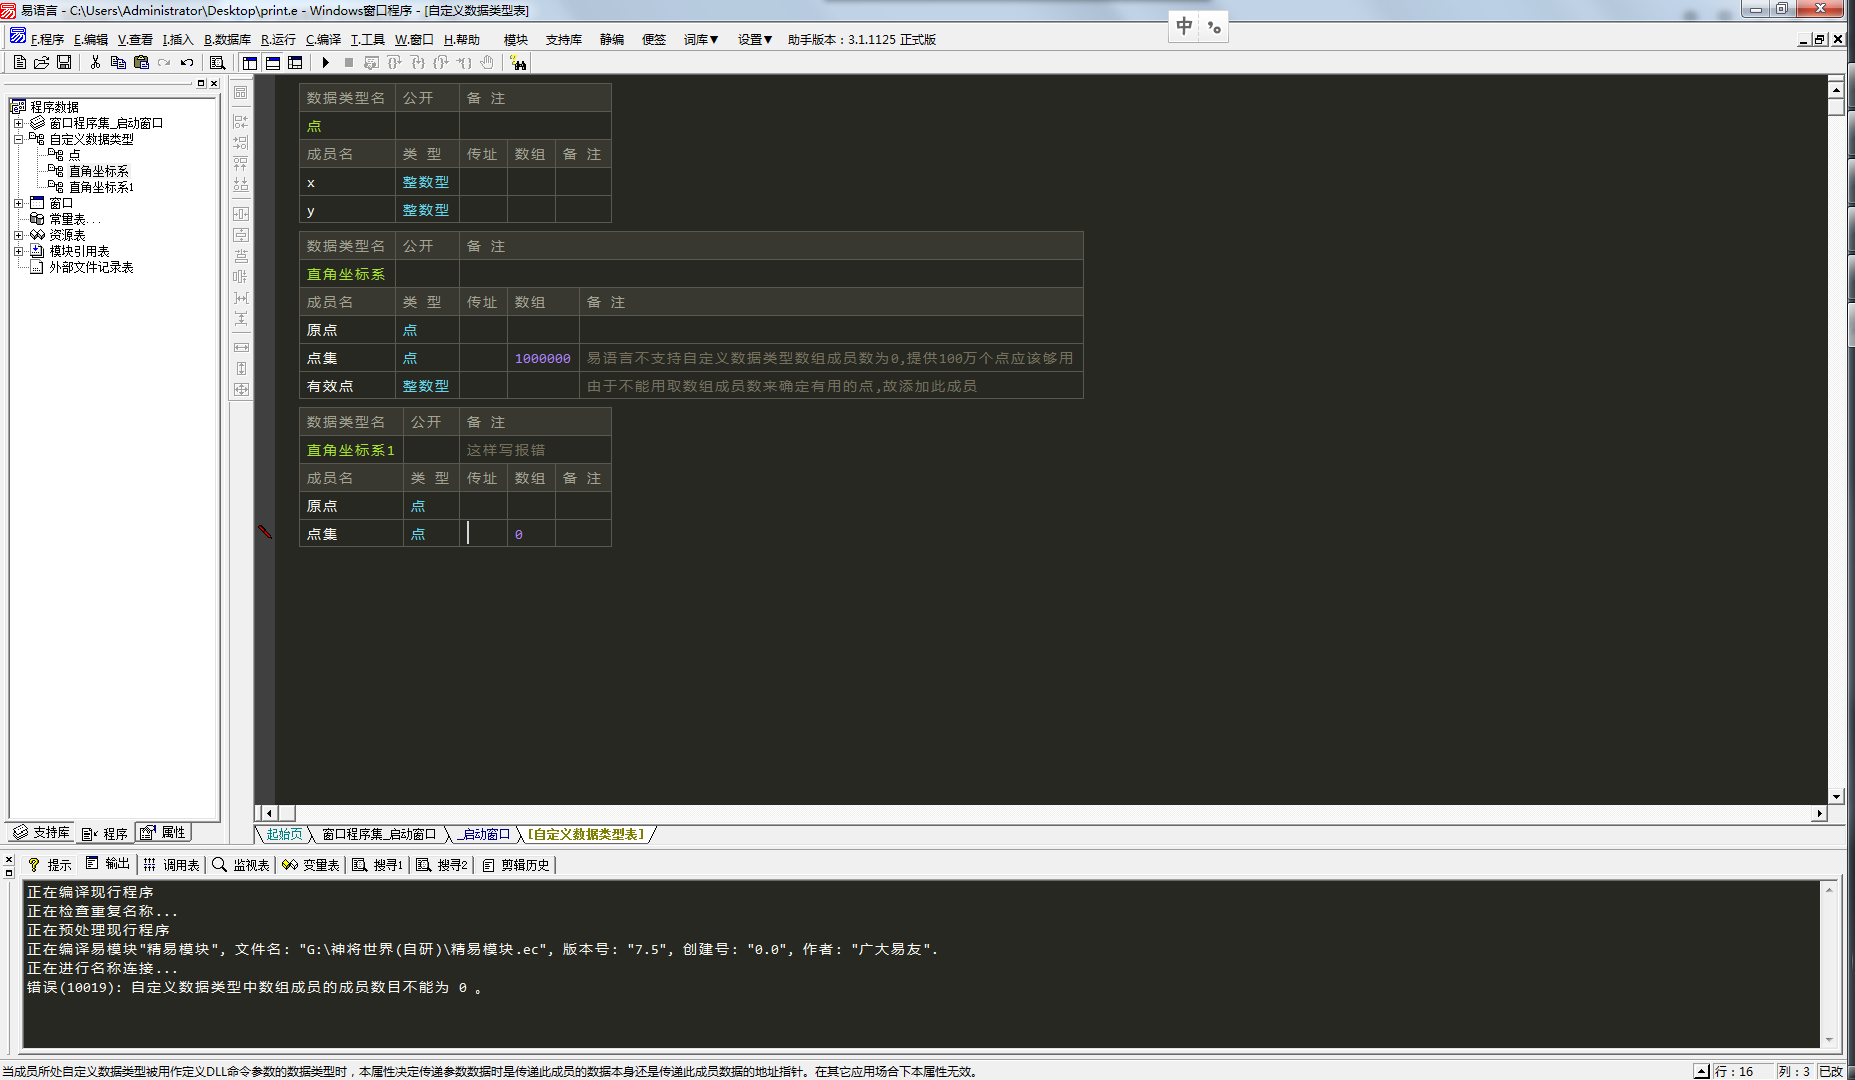Screen dimensions: 1855x1080
Task: Open the 词库 dropdown menu
Action: pos(701,40)
